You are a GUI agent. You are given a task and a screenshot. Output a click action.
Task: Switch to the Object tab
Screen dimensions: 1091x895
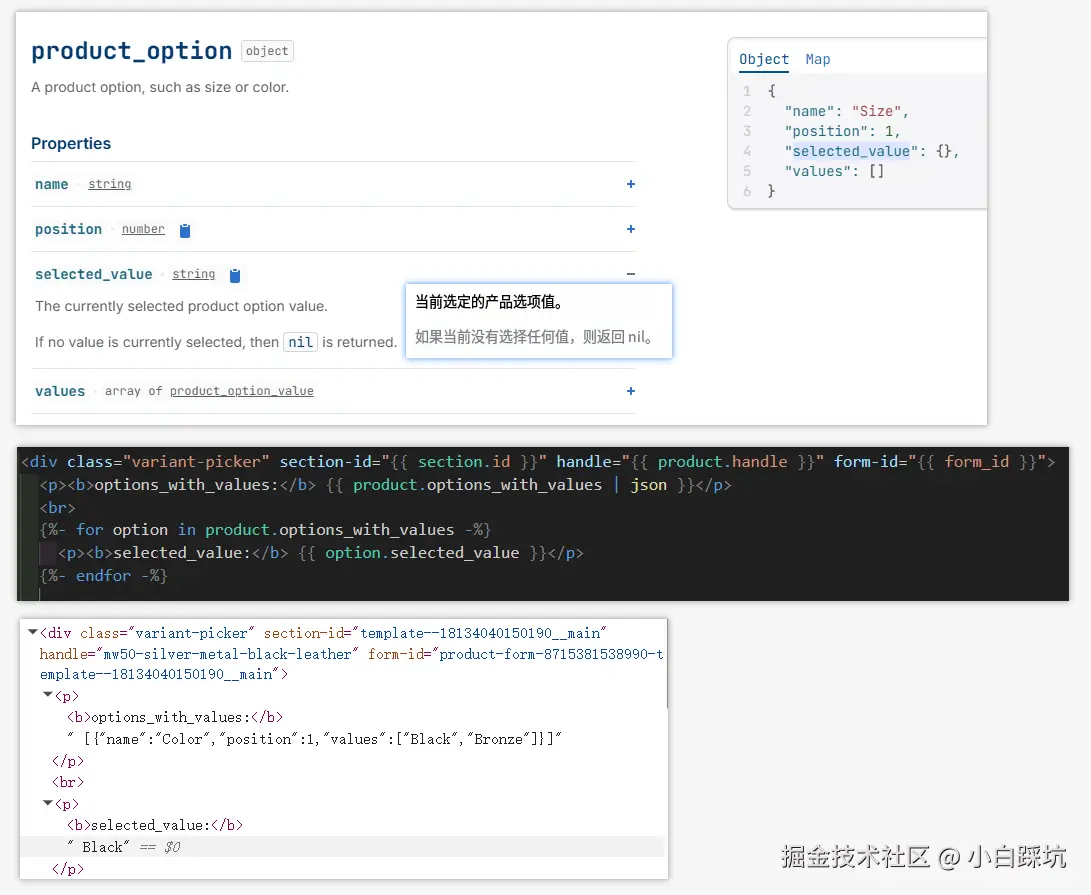pyautogui.click(x=763, y=60)
